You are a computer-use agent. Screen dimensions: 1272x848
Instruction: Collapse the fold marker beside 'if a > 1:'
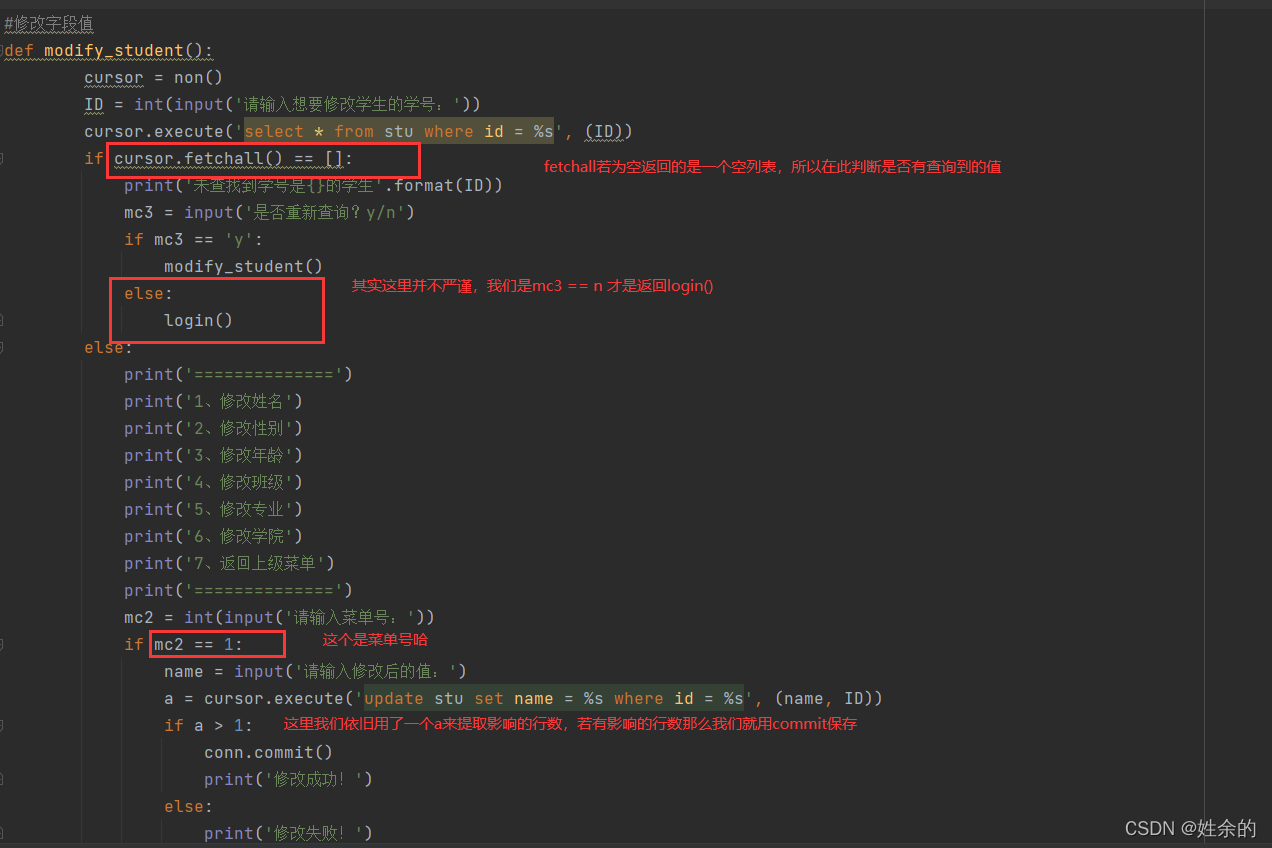point(3,725)
